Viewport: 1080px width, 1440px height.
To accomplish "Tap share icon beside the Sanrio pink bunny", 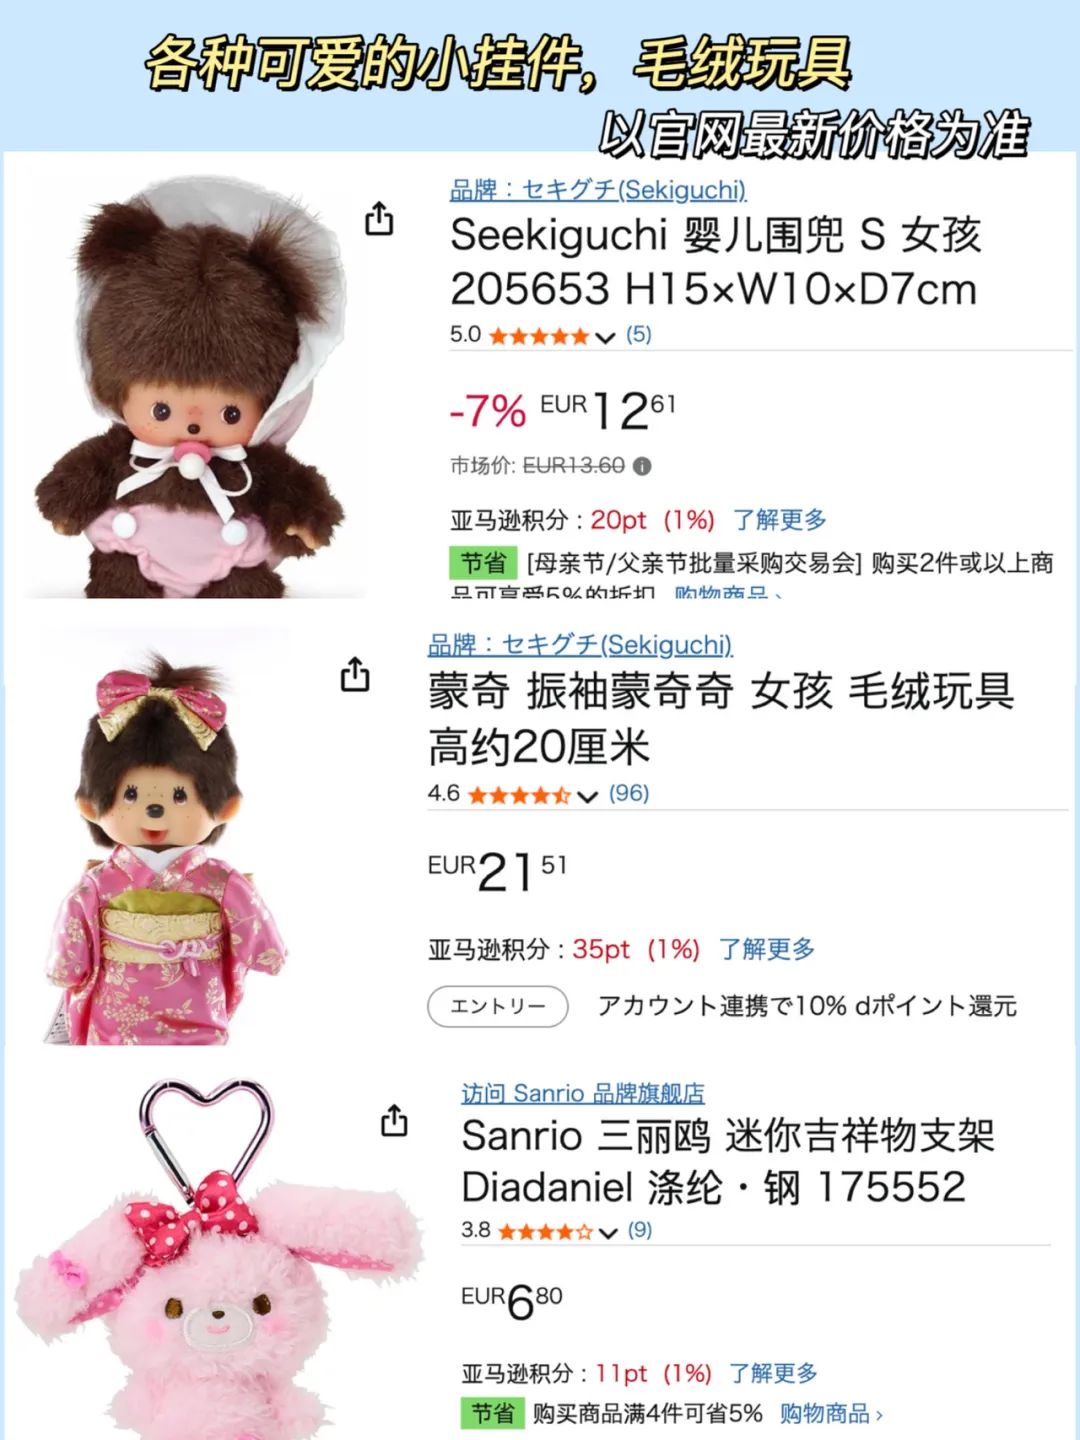I will click(x=395, y=1121).
